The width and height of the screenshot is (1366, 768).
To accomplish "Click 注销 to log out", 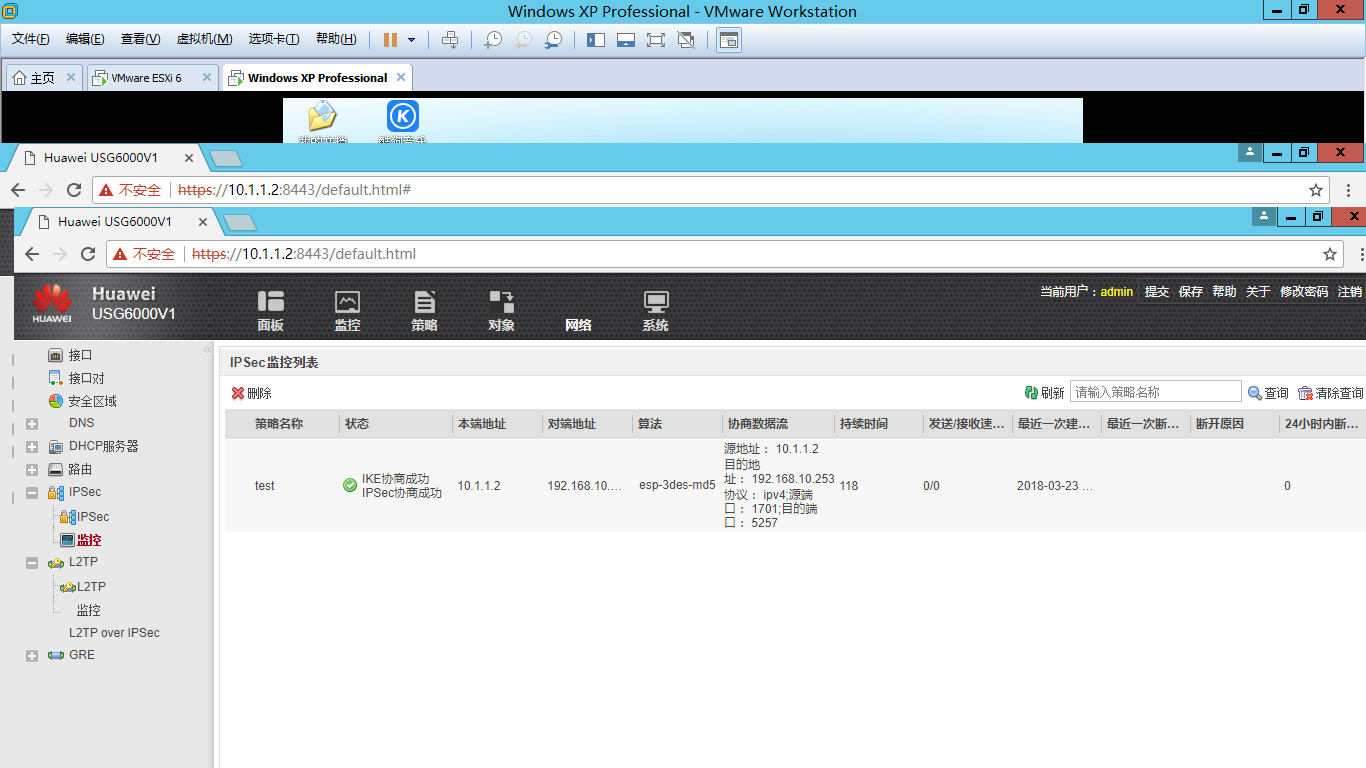I will click(x=1350, y=292).
